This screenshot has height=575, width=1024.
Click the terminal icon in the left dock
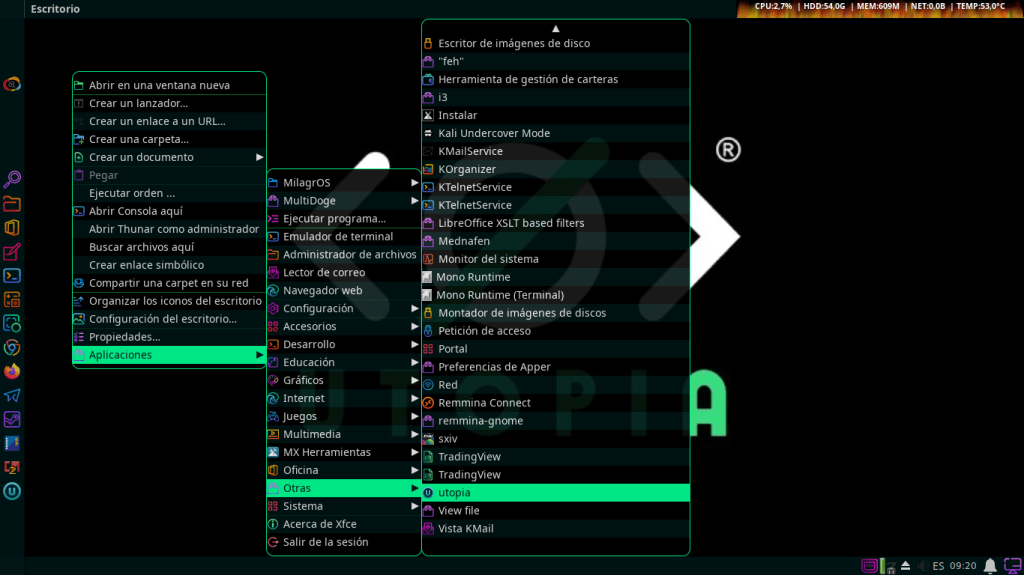(12, 275)
